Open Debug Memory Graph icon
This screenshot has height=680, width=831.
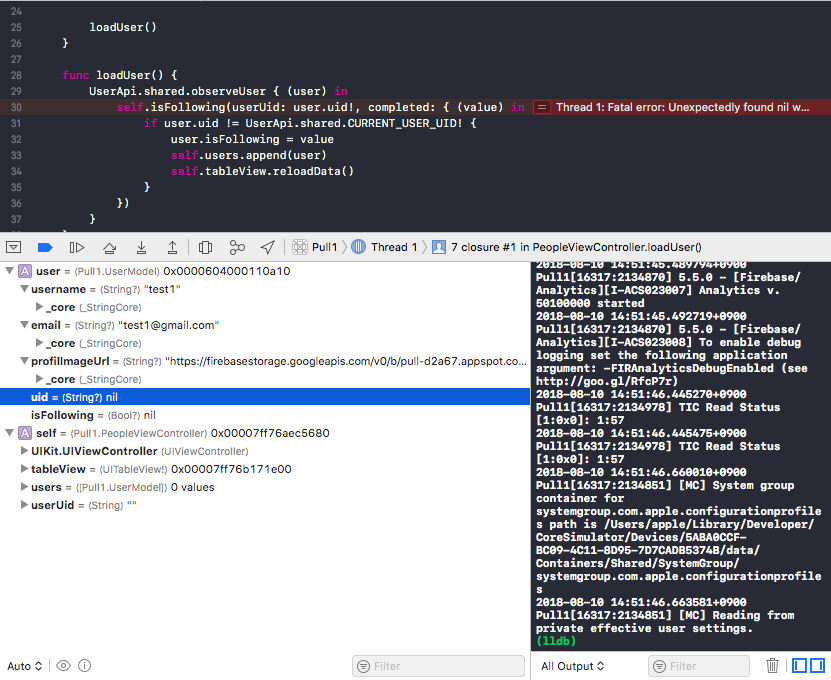point(237,247)
